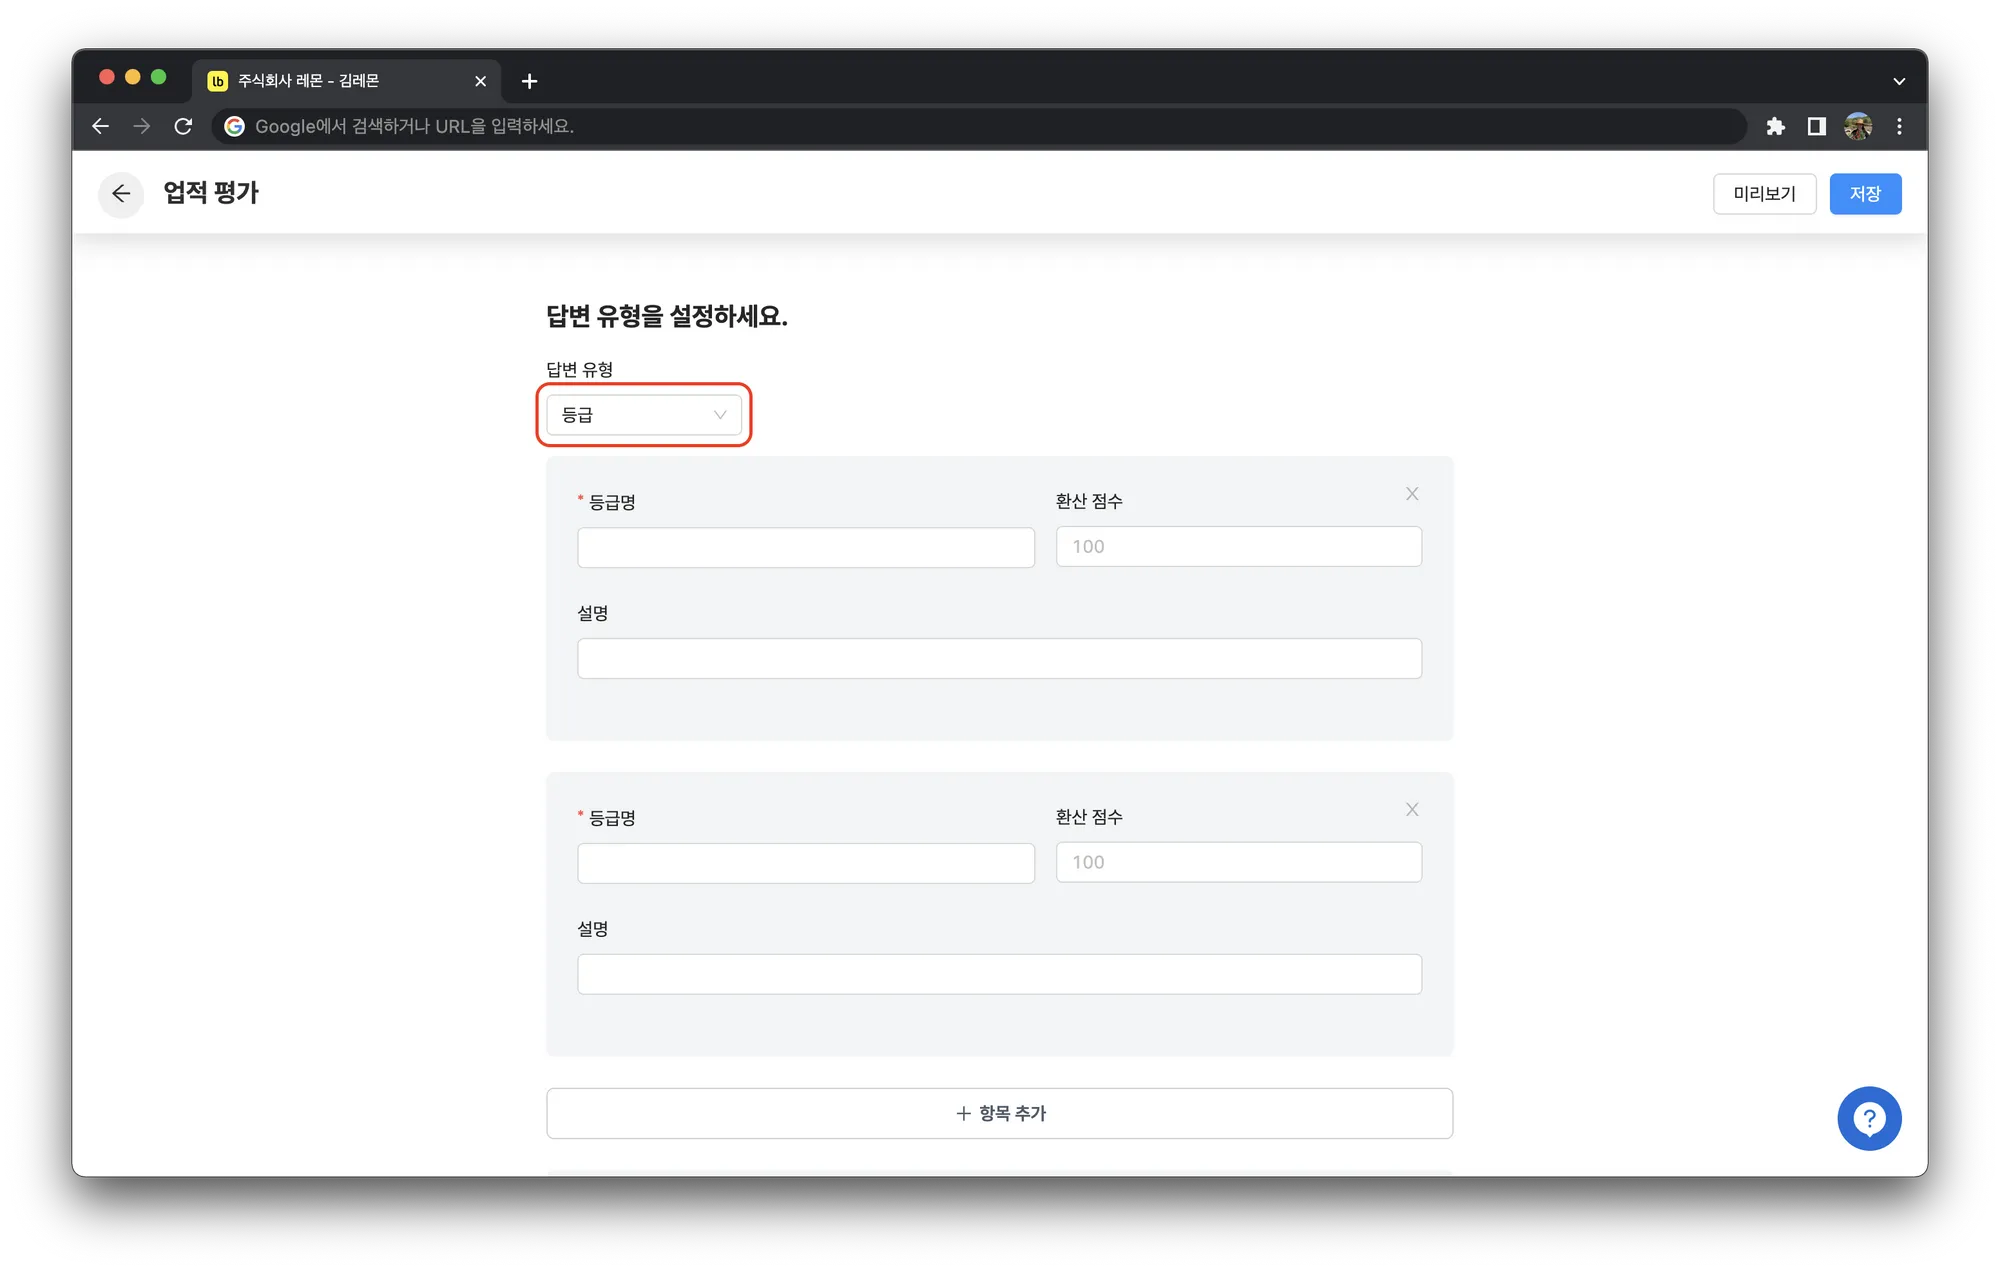Open the Chrome profile avatar

(1858, 126)
